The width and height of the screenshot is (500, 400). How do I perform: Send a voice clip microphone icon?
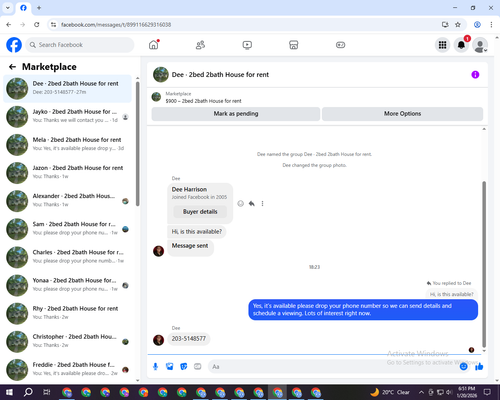point(155,367)
